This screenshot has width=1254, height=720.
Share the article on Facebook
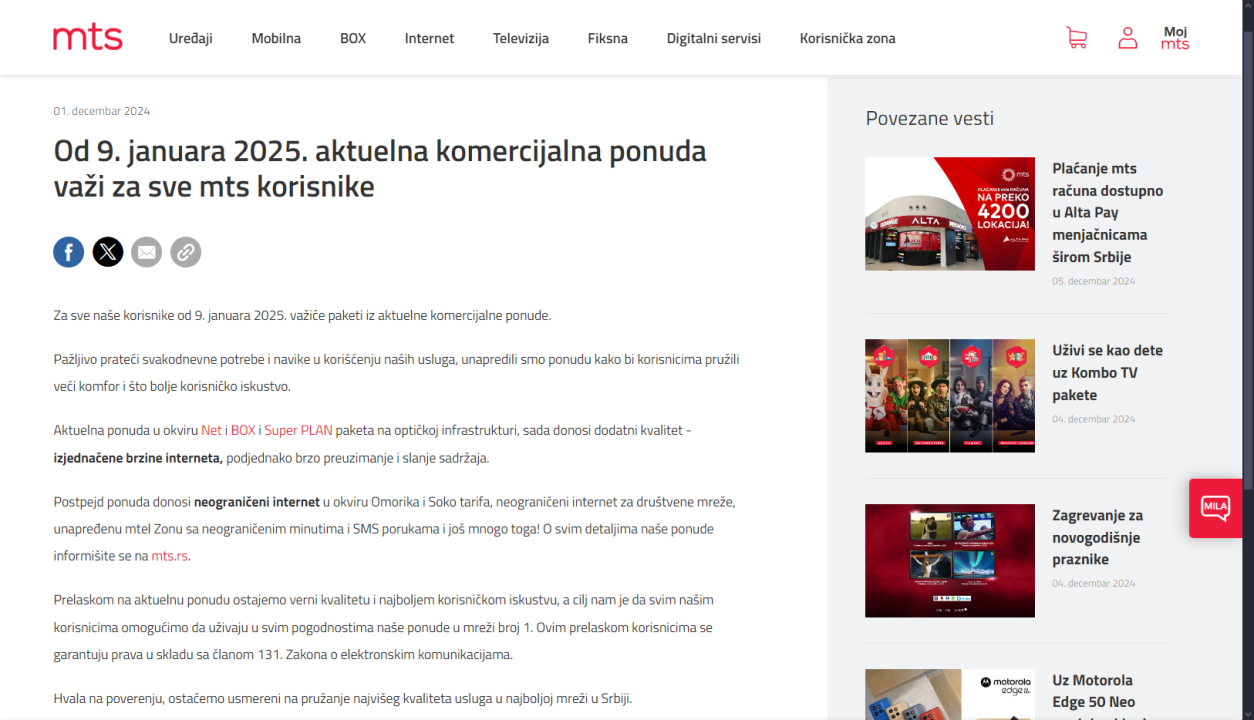pos(69,252)
